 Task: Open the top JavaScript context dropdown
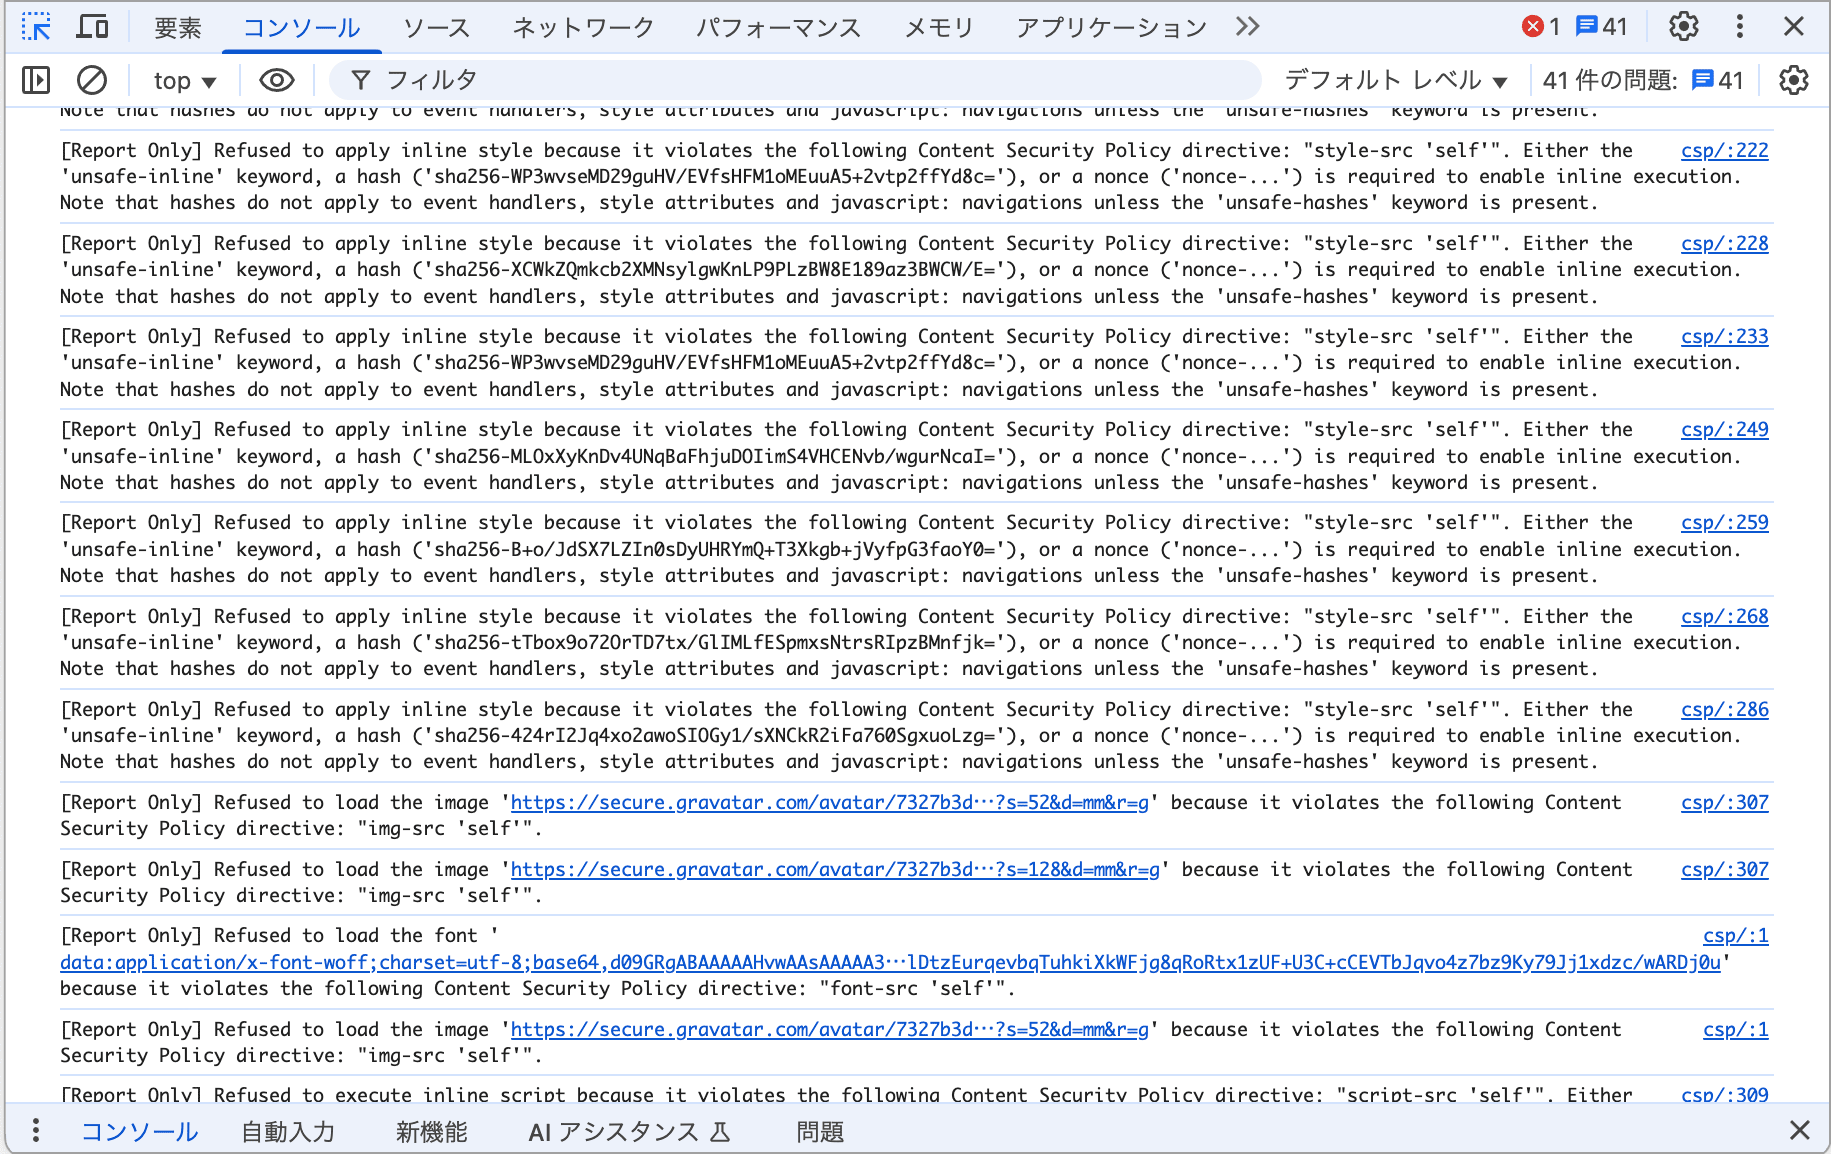coord(185,80)
